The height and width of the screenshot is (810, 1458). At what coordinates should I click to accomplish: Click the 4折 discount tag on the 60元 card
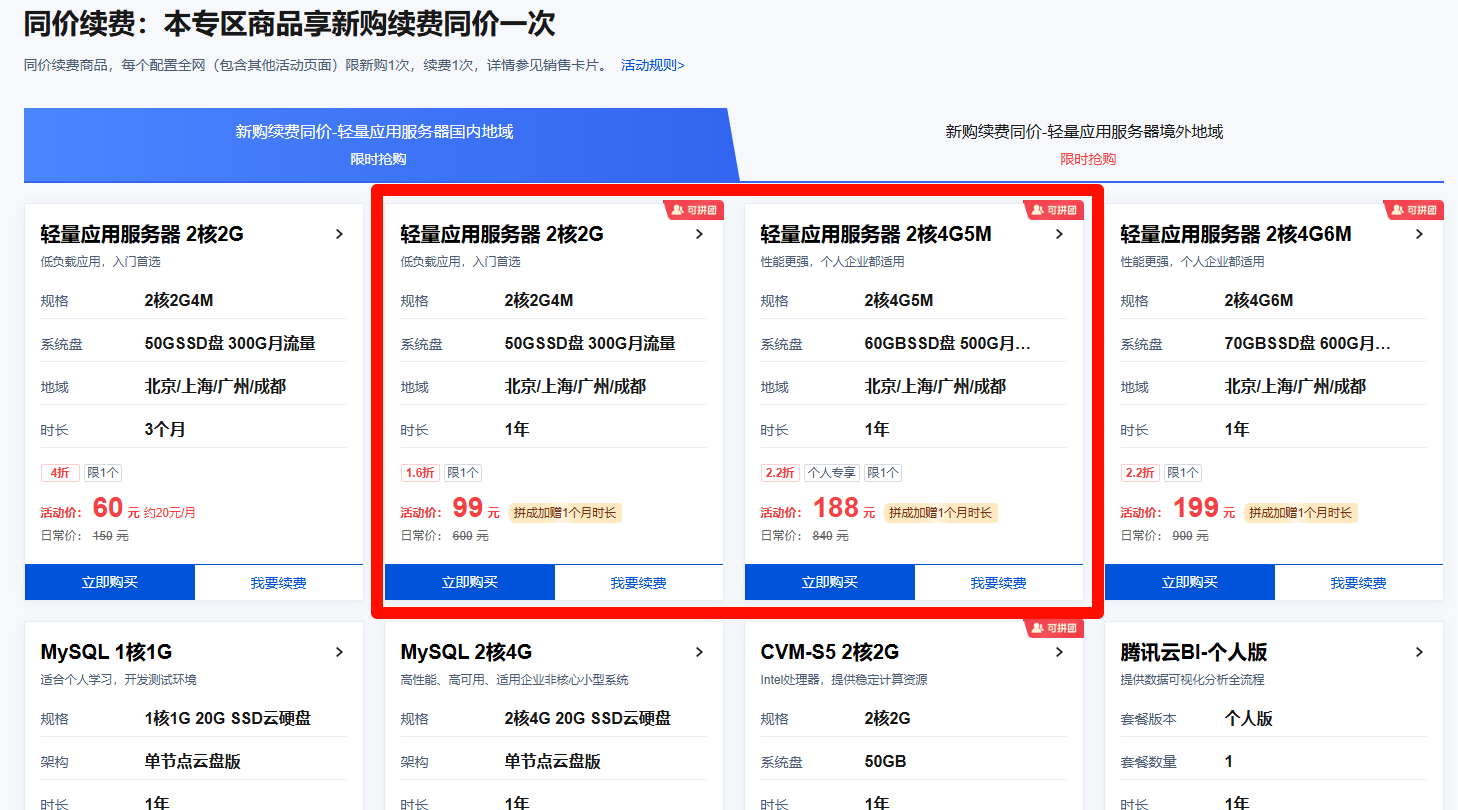pos(59,473)
